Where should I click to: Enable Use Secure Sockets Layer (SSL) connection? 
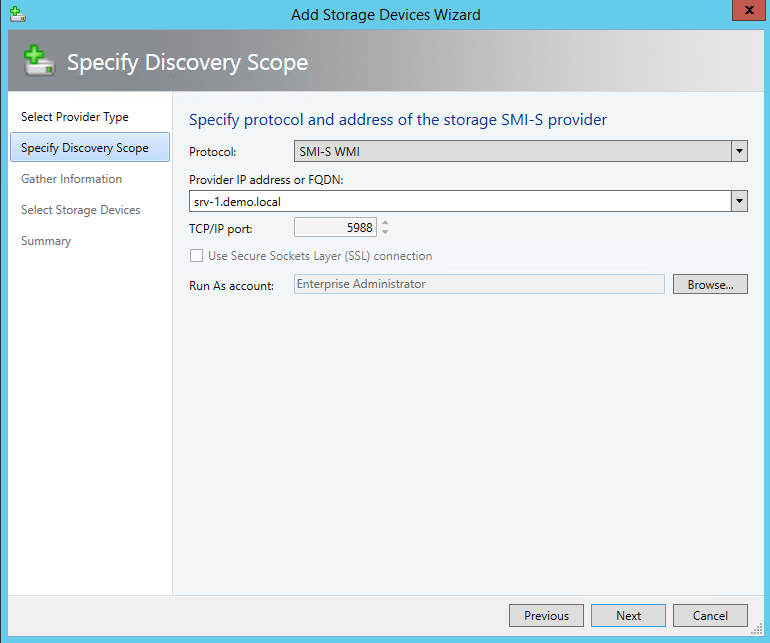tap(197, 256)
